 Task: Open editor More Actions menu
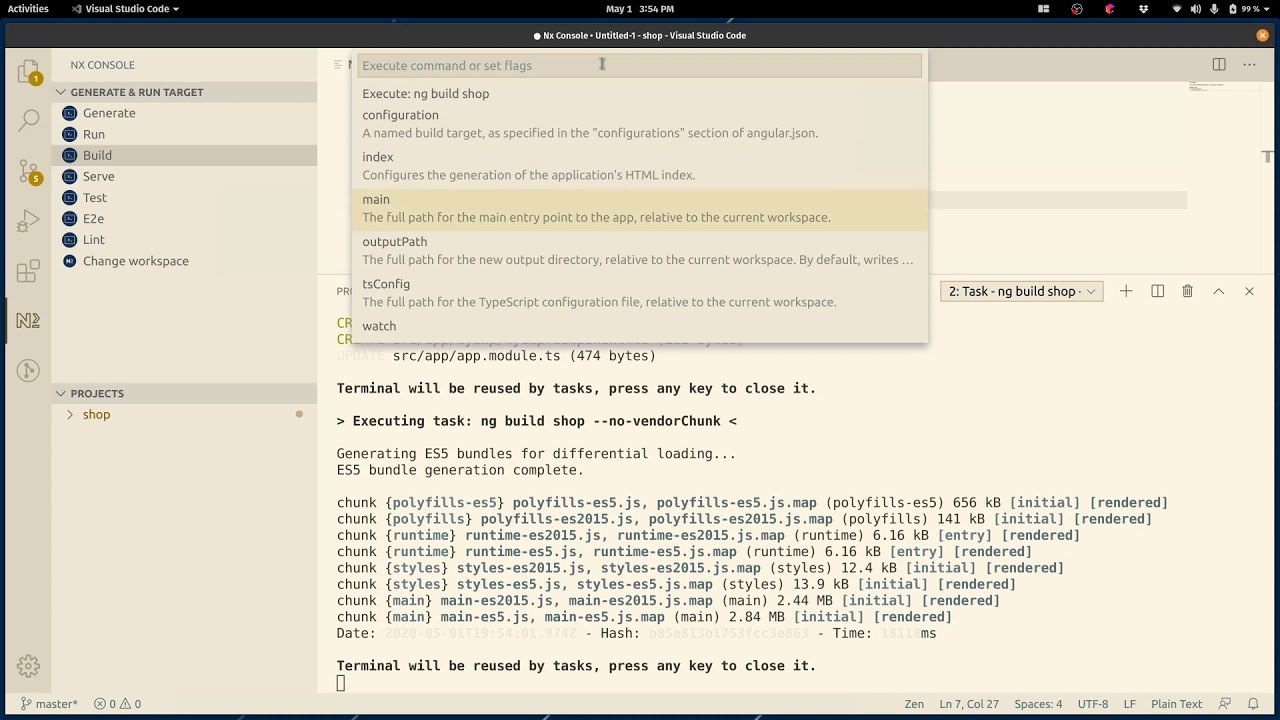[1249, 64]
